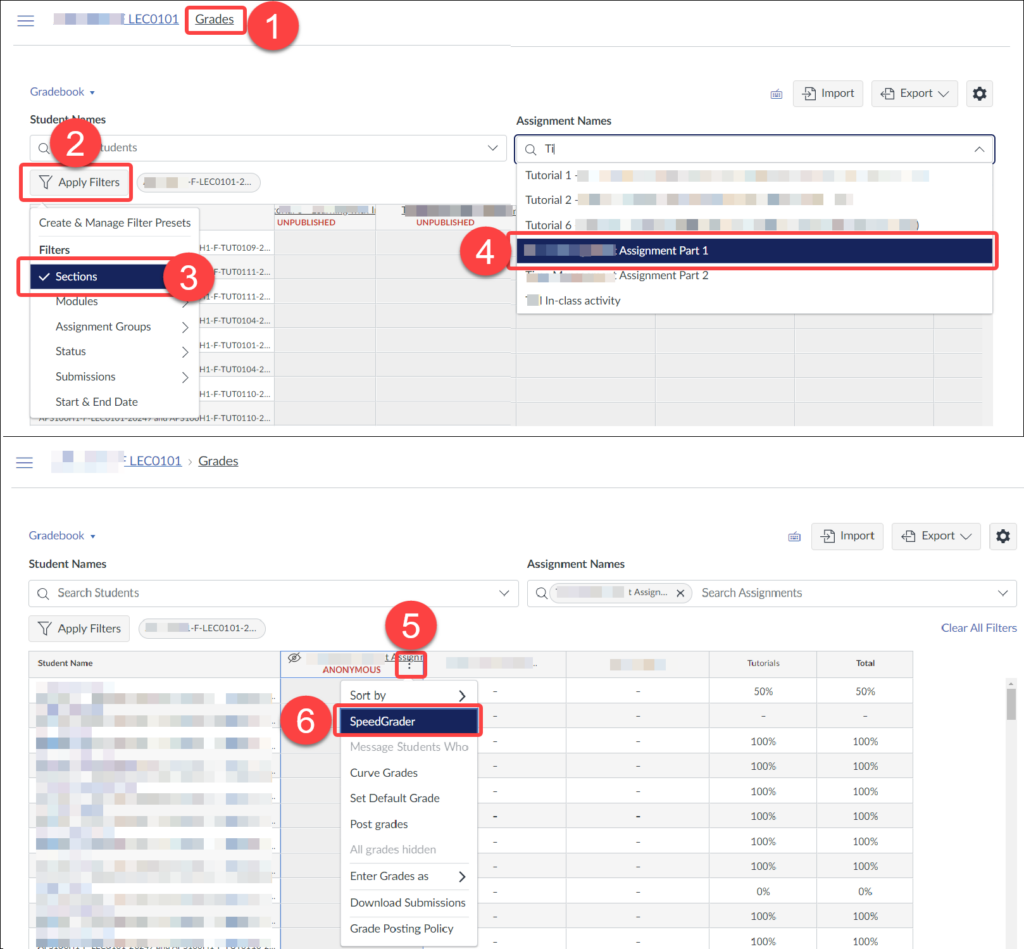
Task: Select Set Default Grade menu item
Action: (409, 798)
